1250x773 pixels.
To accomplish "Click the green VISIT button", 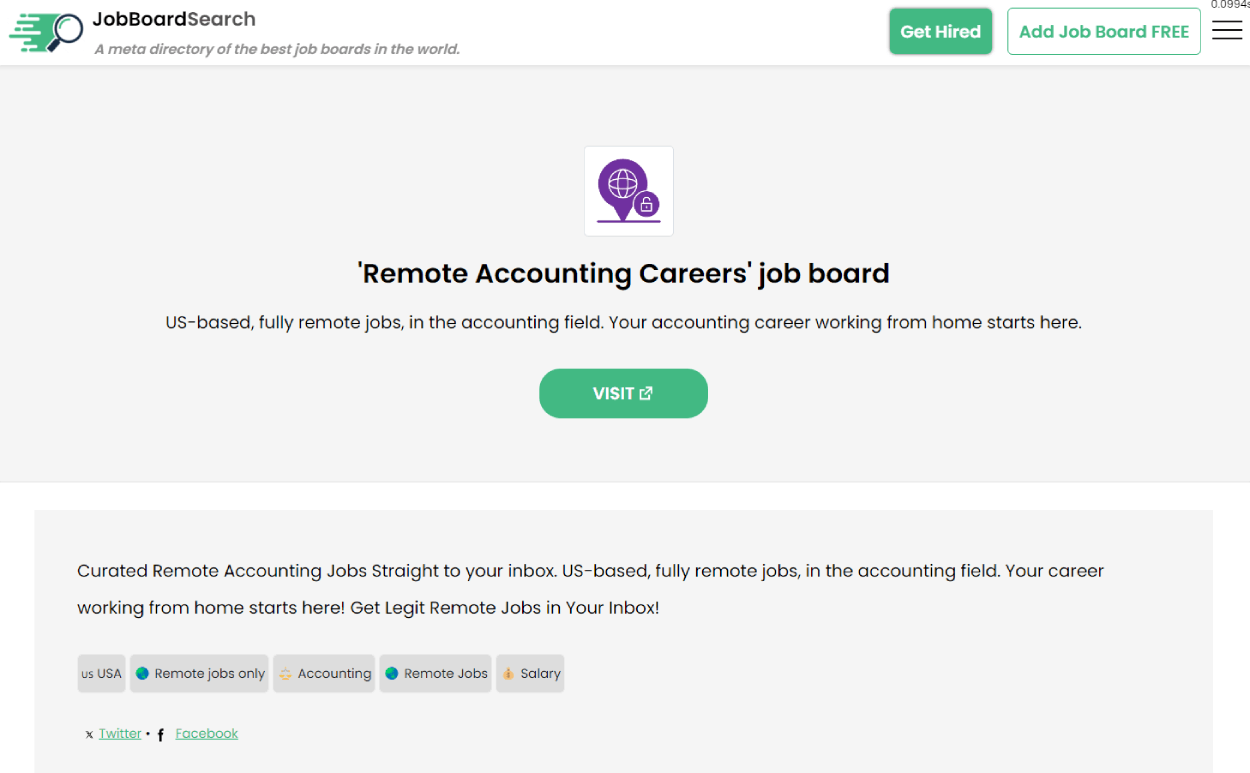I will point(623,393).
